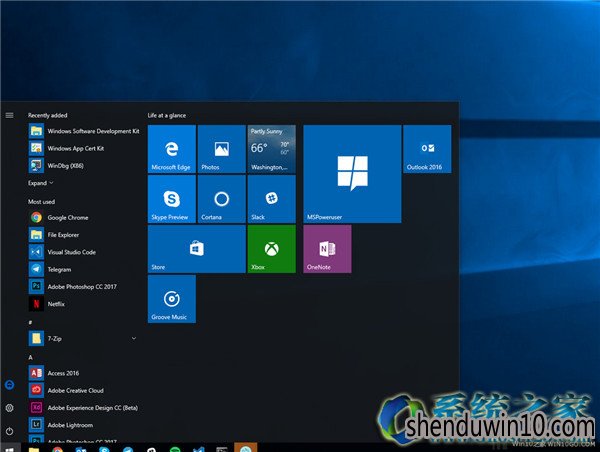Click the A letter header in app list

tap(30, 357)
